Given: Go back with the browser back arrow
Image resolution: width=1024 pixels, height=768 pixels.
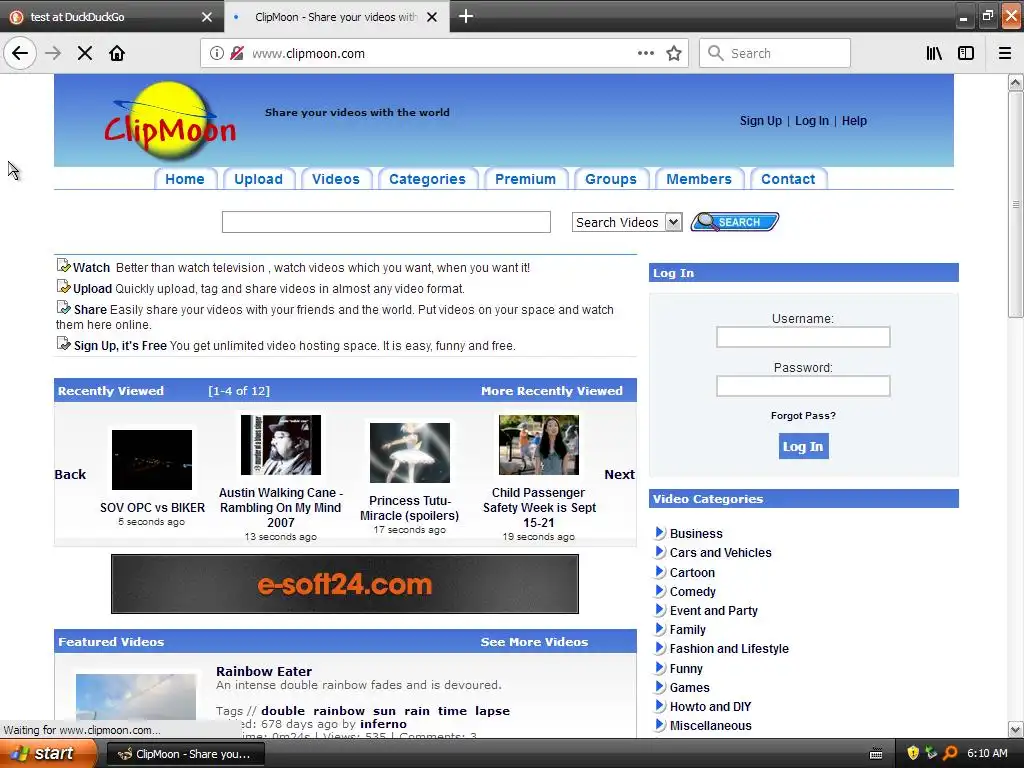Looking at the screenshot, I should pyautogui.click(x=20, y=53).
